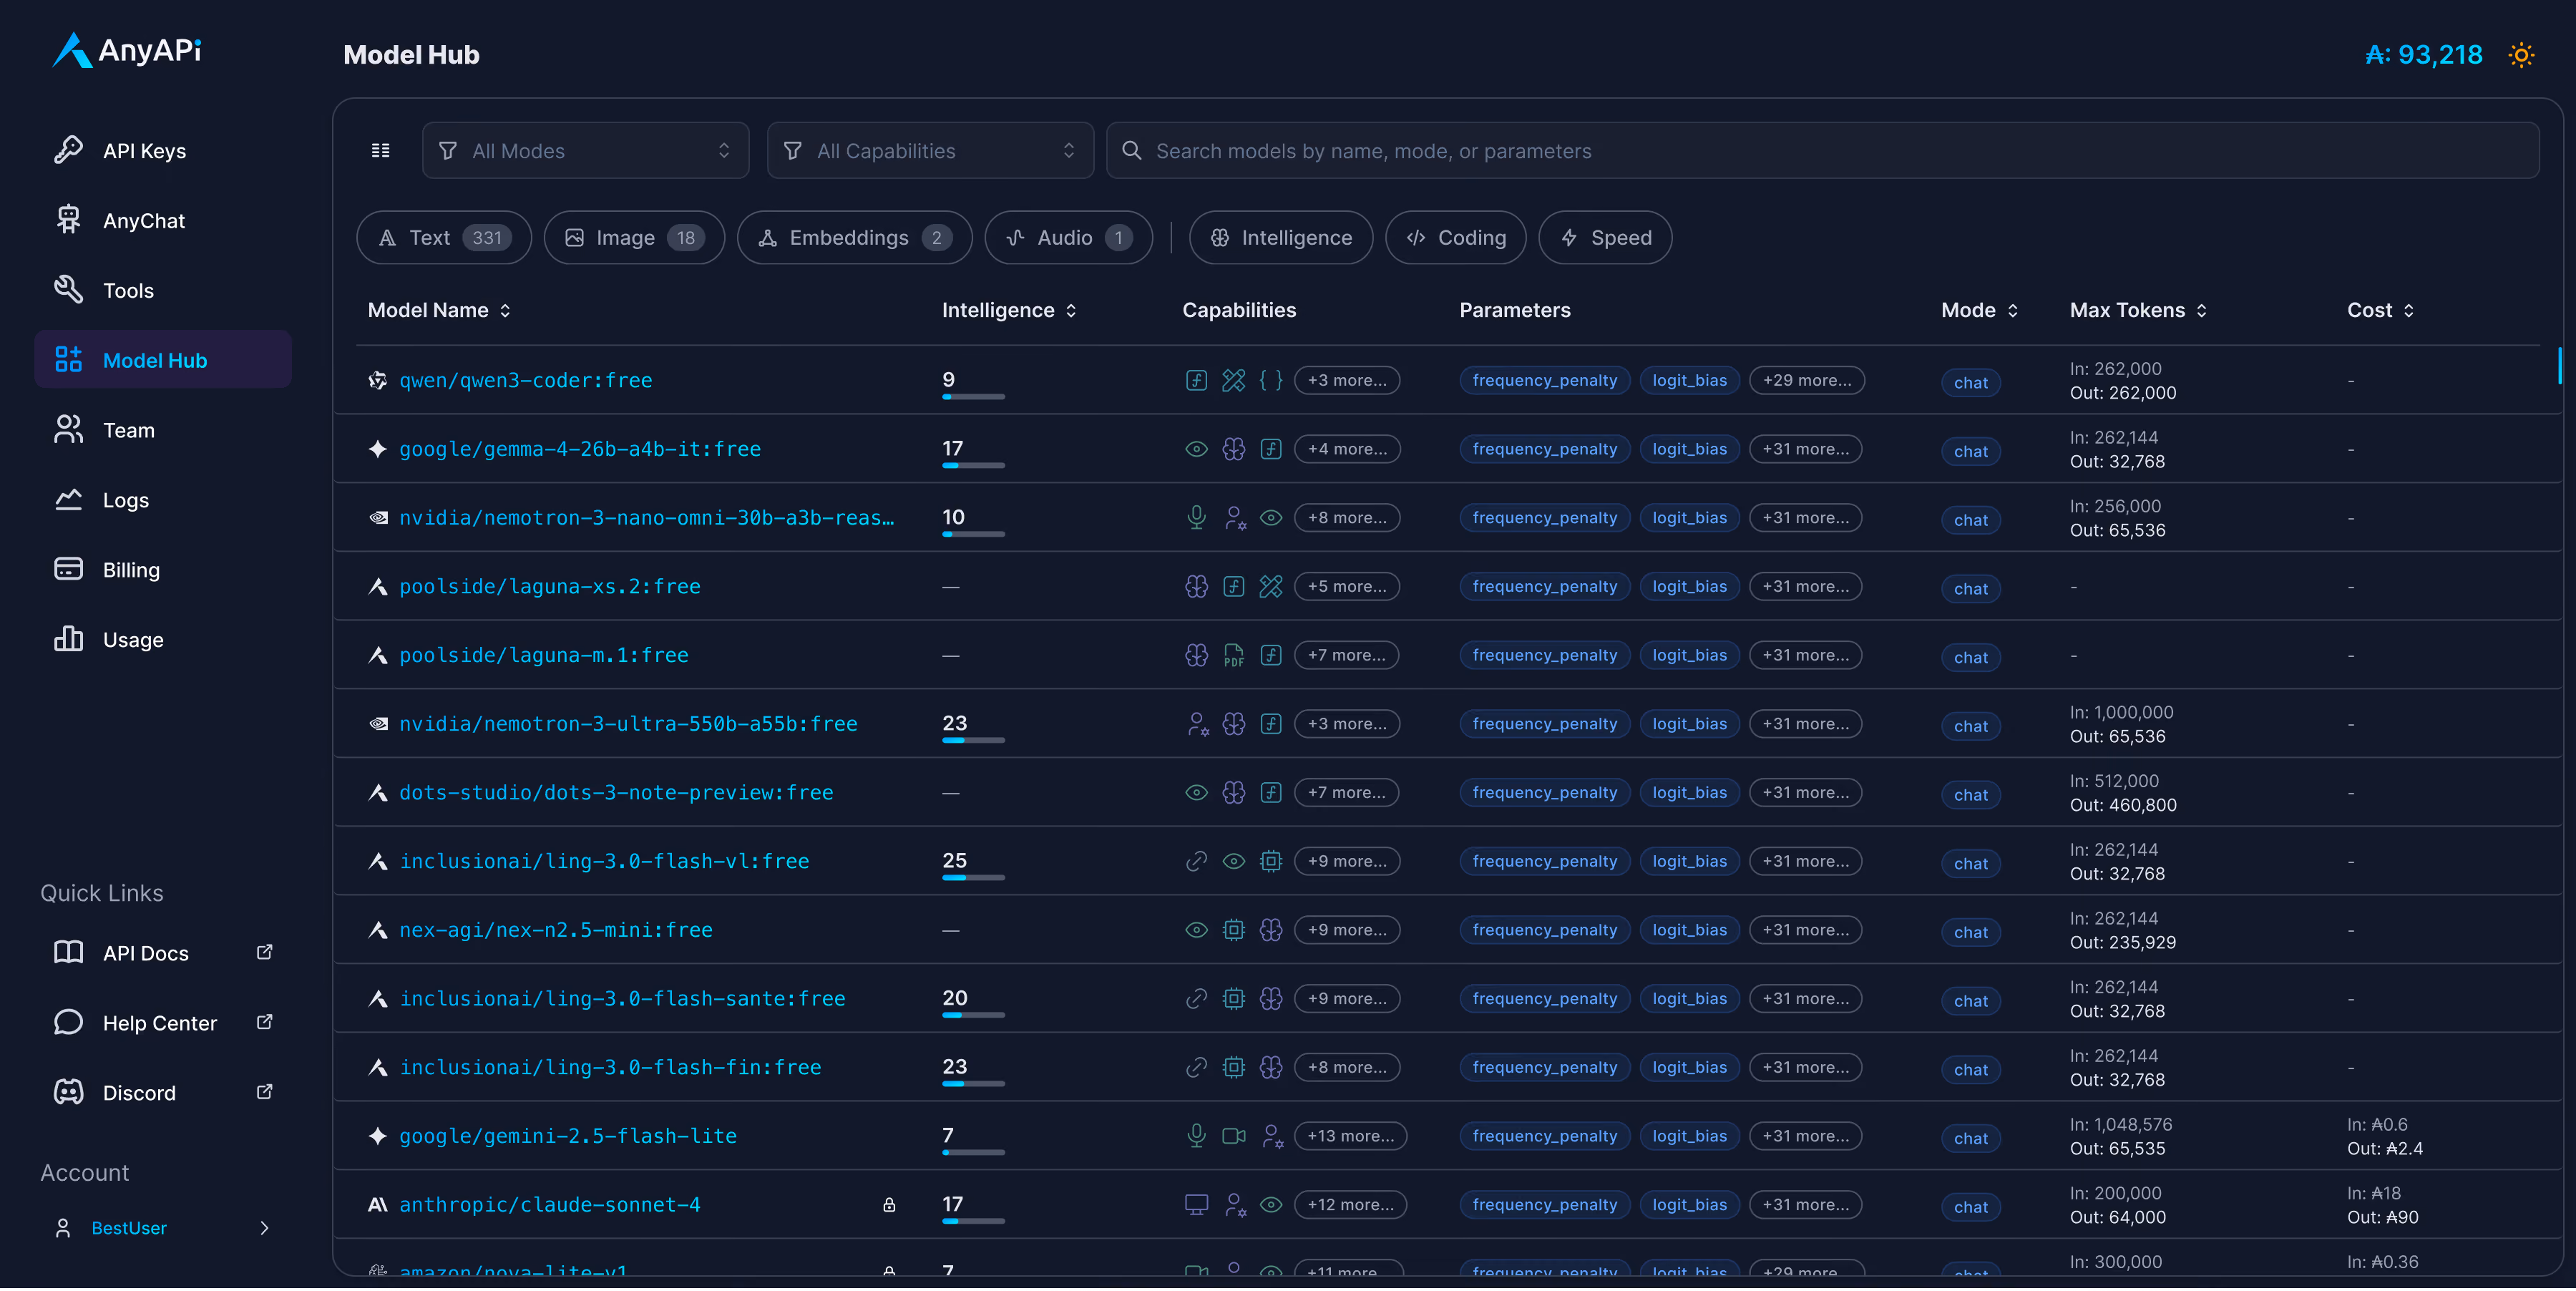Image resolution: width=2576 pixels, height=1291 pixels.
Task: Open the All Capabilities dropdown
Action: (x=930, y=150)
